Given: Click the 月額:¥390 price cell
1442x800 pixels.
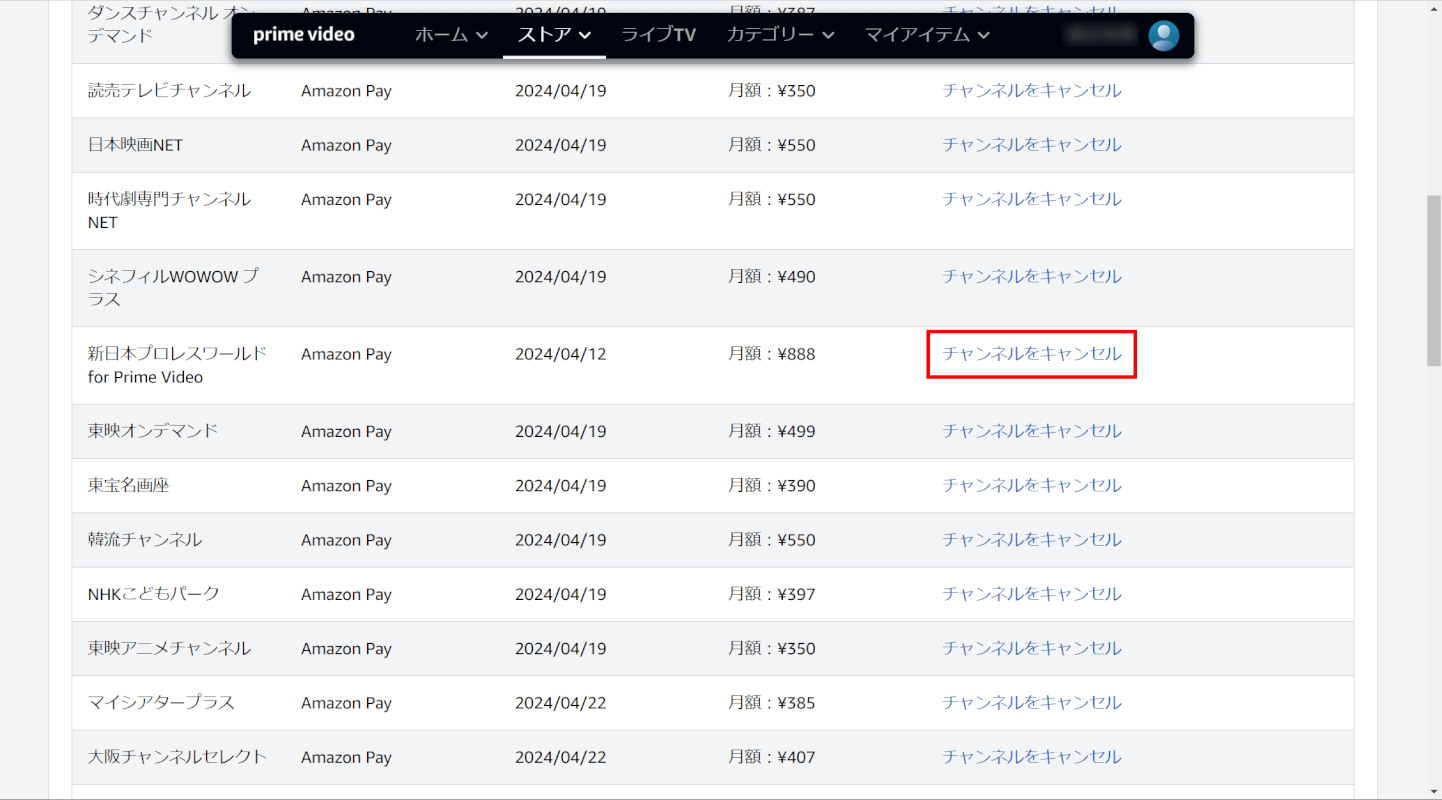Looking at the screenshot, I should [772, 485].
